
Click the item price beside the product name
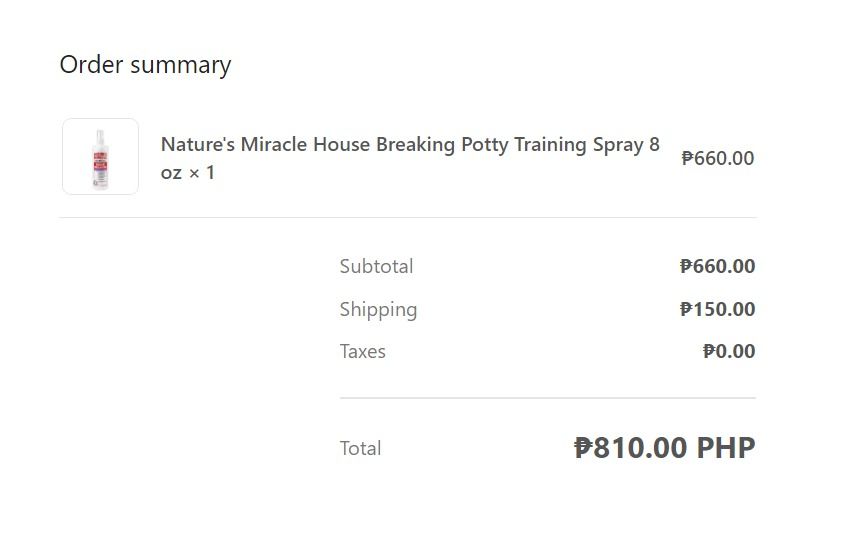717,158
